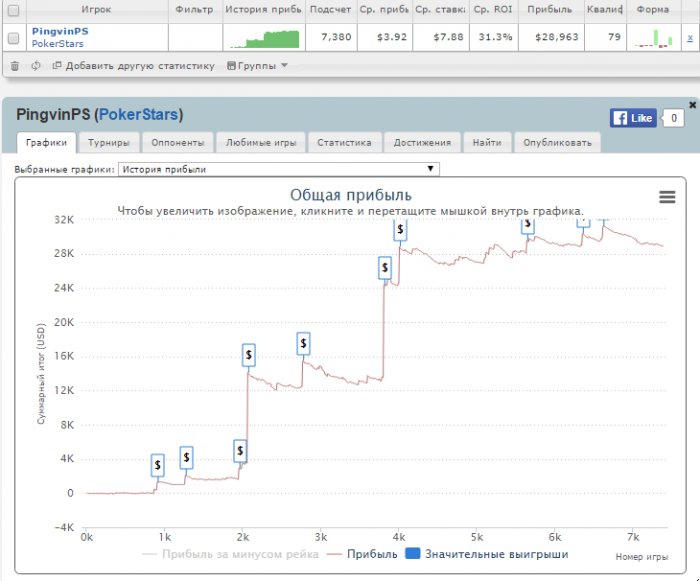Switch to the Графики tab
Screen dimensions: 700x581
46,143
